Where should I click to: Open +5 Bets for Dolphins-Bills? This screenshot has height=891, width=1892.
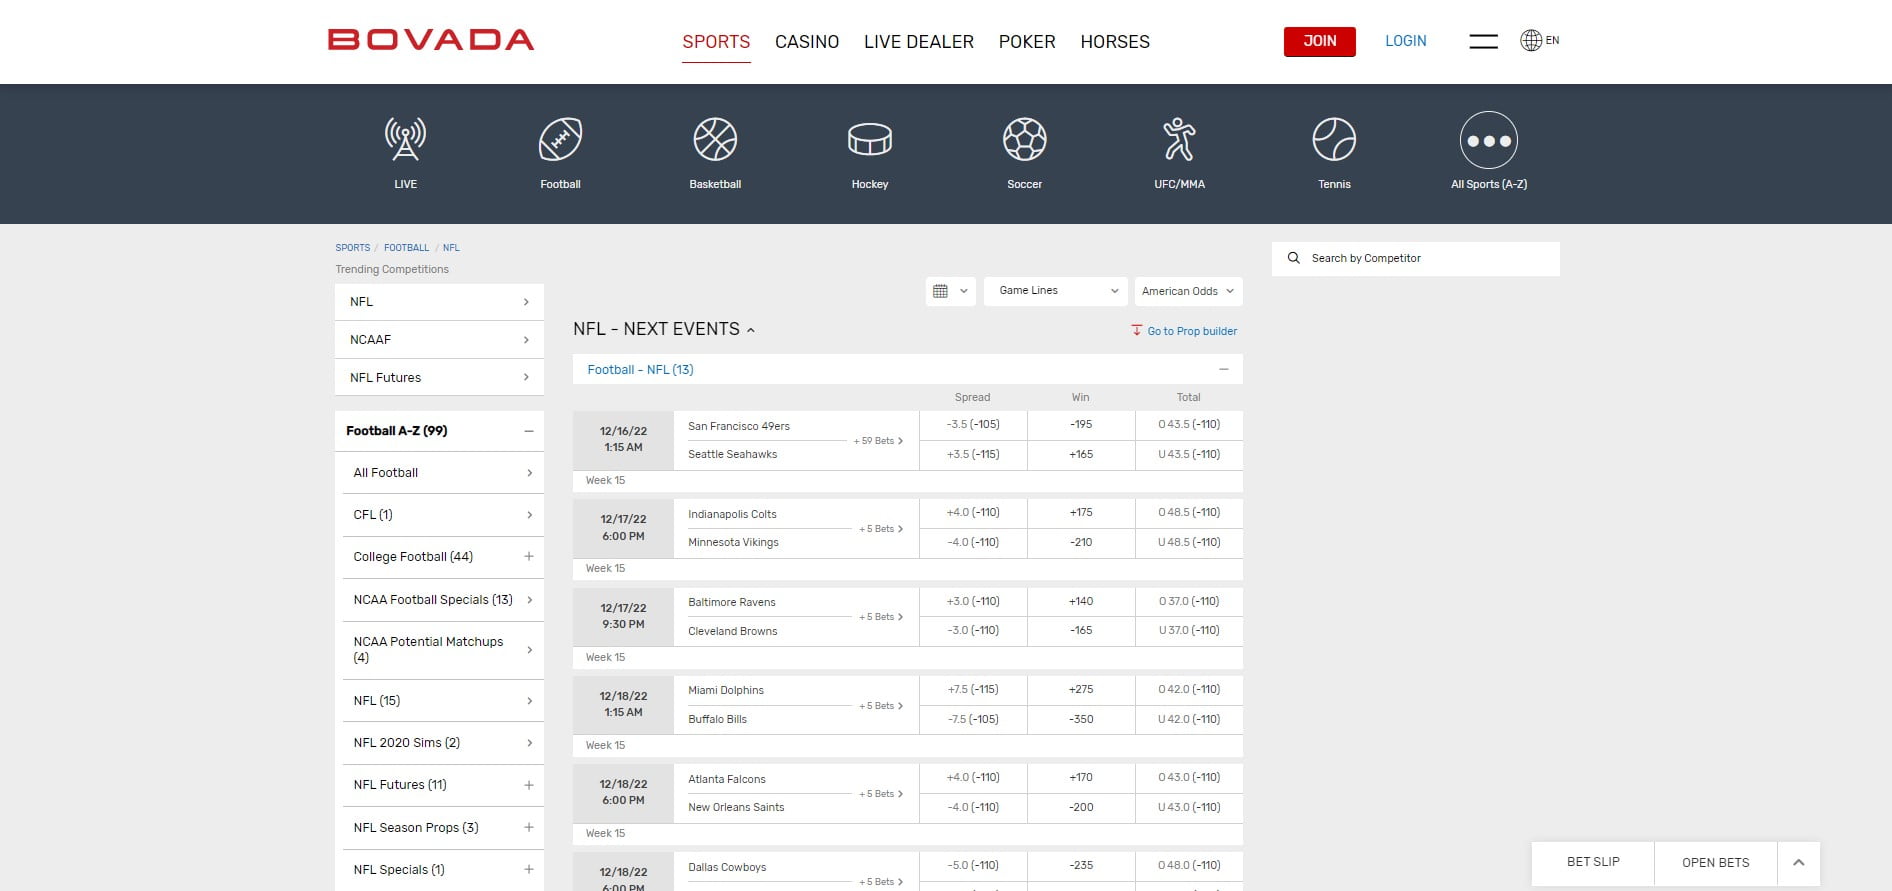pos(881,706)
